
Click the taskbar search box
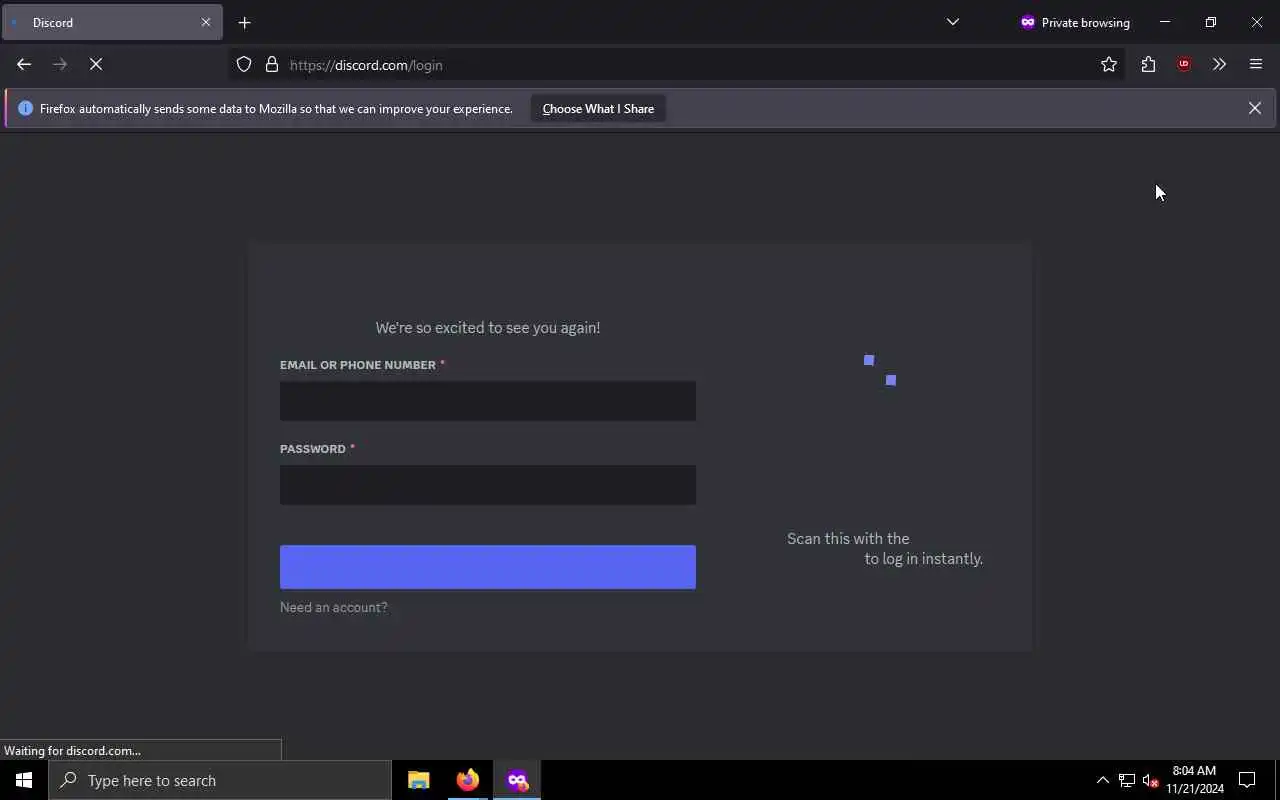point(220,780)
